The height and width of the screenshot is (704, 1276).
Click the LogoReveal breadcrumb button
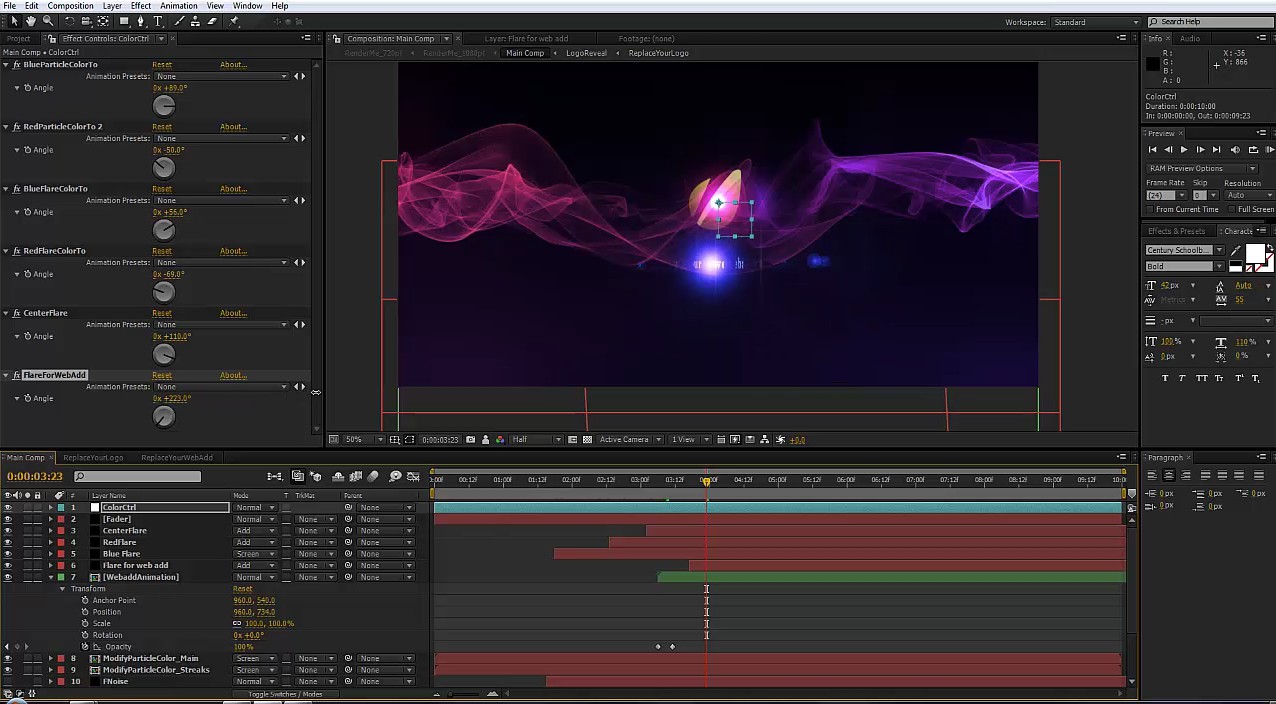[586, 53]
